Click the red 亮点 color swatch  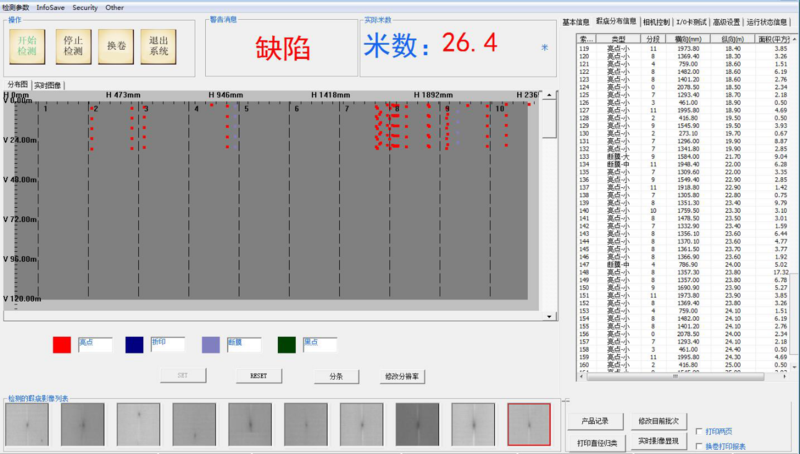tap(62, 345)
